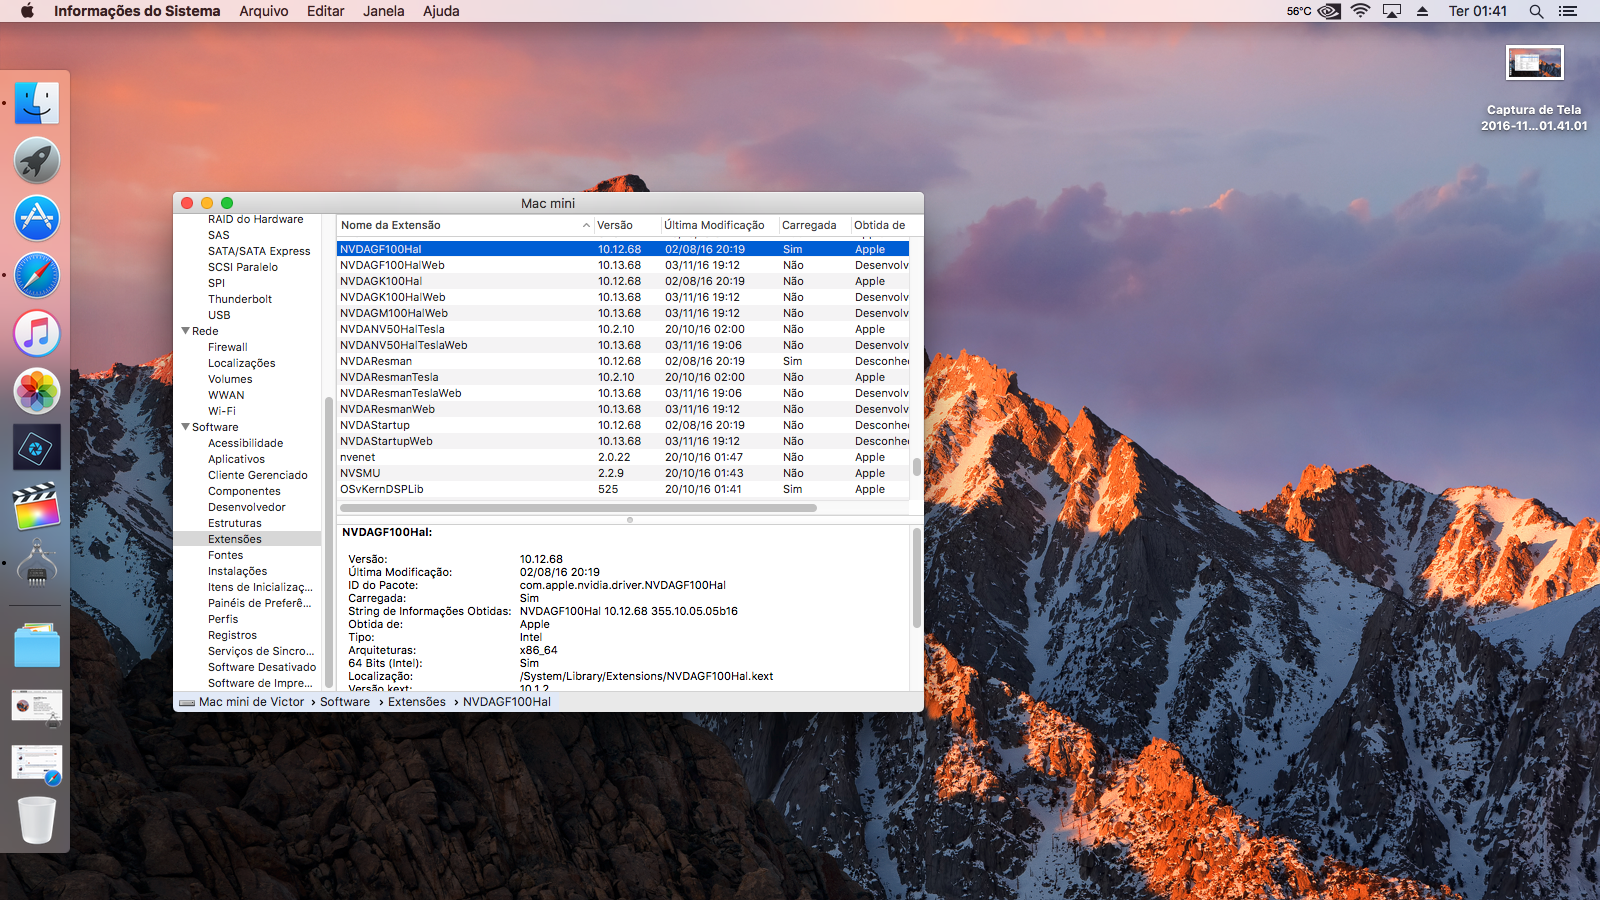Launch Launchpad rocket icon in Dock
Viewport: 1600px width, 900px height.
[x=37, y=160]
